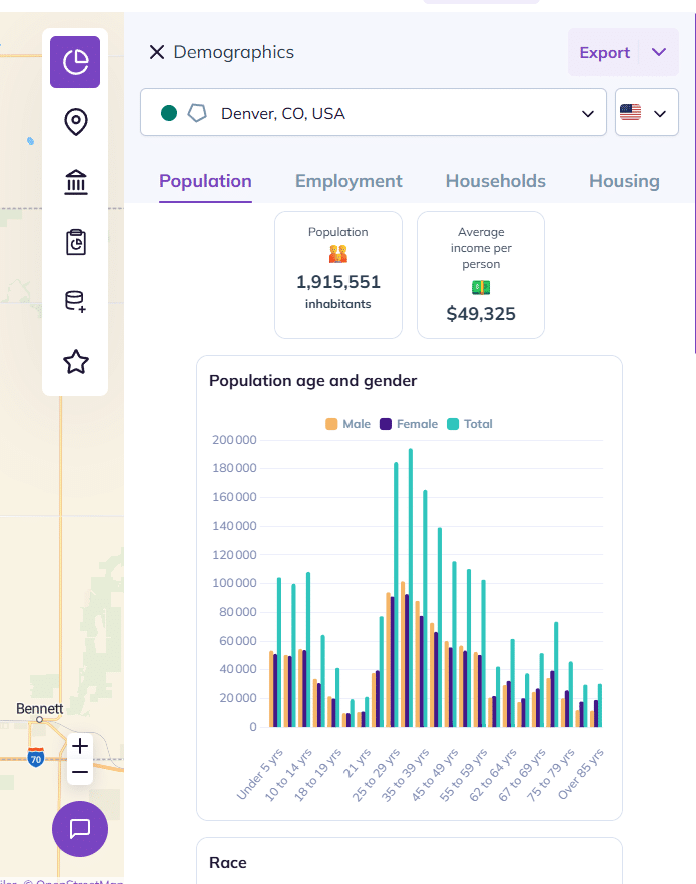This screenshot has height=884, width=696.
Task: Close the Demographics panel with X
Action: [x=157, y=52]
